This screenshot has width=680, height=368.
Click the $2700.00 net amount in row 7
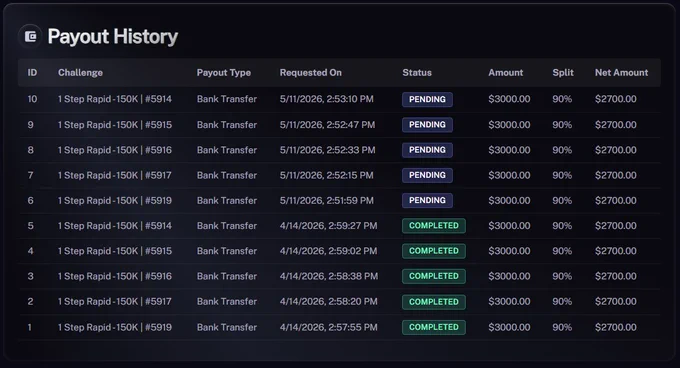(616, 175)
